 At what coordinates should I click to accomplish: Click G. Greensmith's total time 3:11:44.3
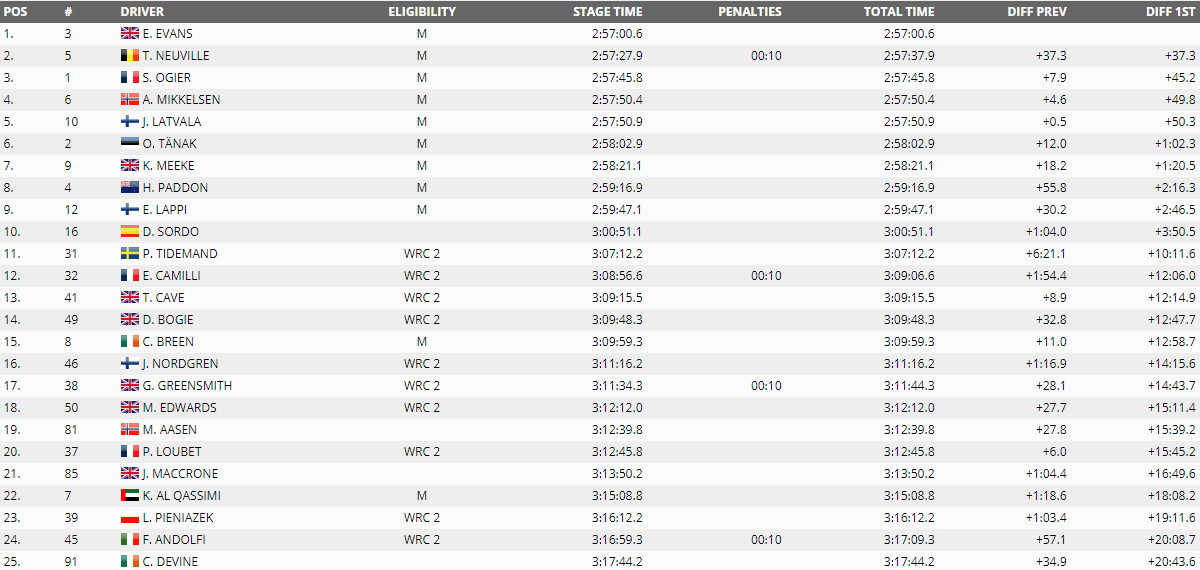tap(909, 385)
